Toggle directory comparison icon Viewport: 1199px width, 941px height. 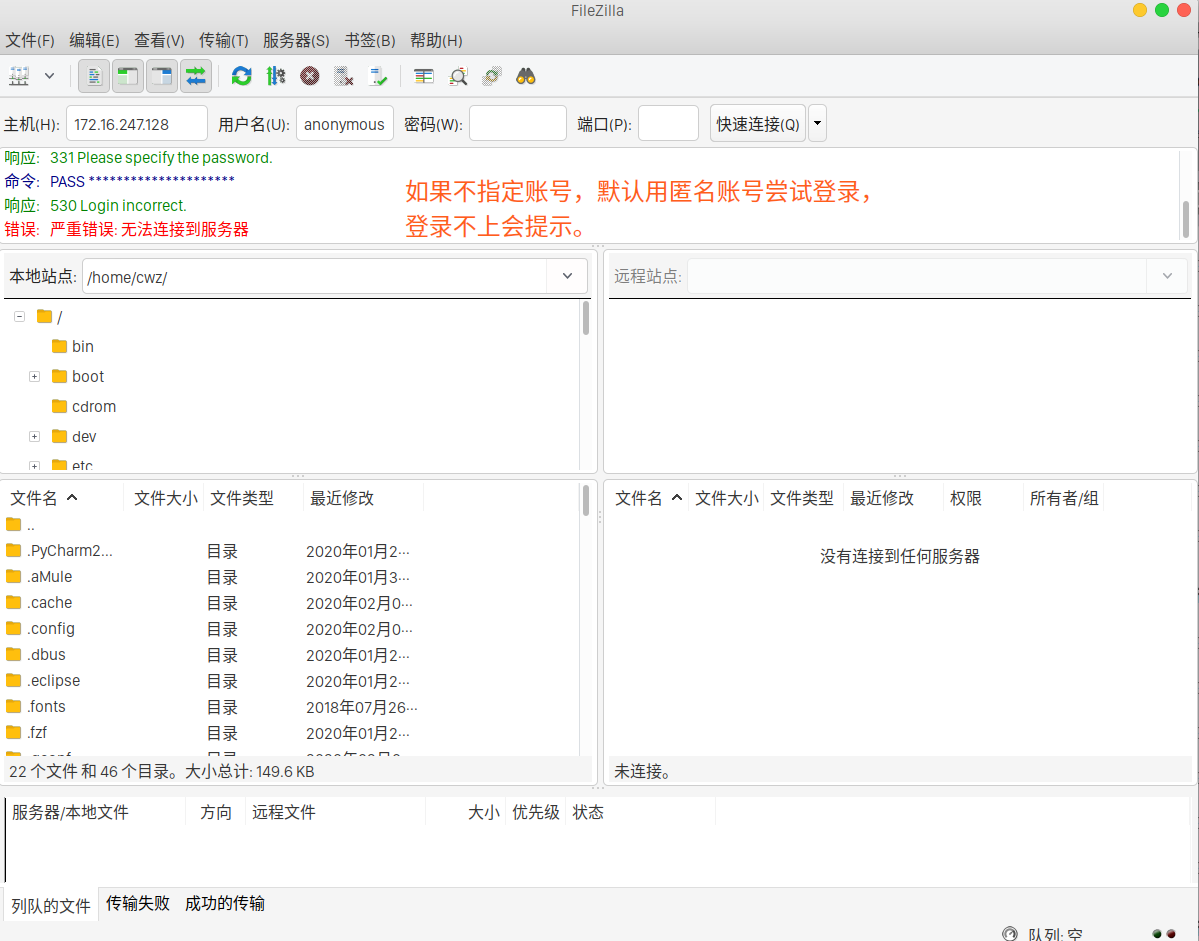click(x=457, y=76)
